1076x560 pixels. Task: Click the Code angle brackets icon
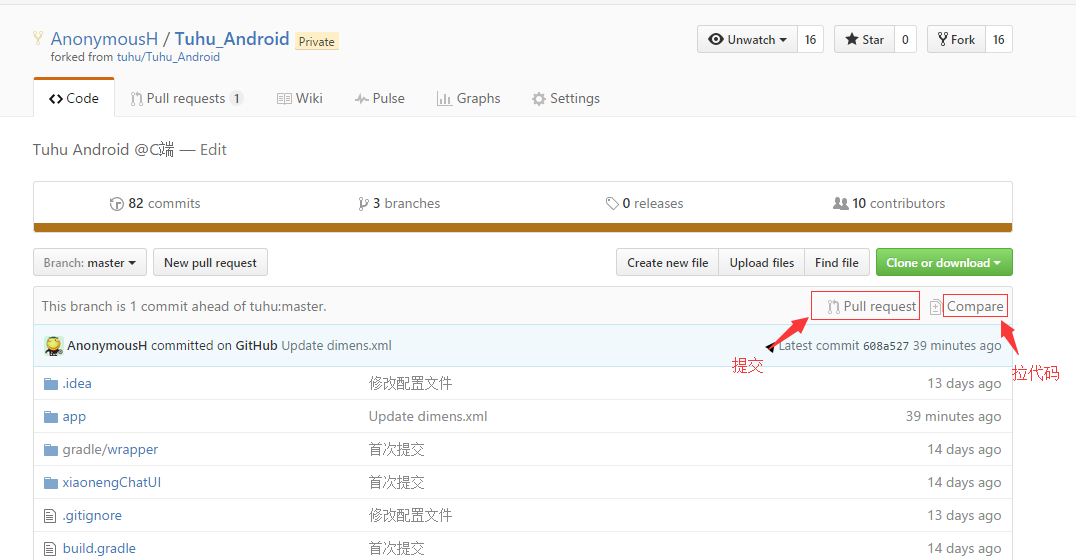click(56, 99)
